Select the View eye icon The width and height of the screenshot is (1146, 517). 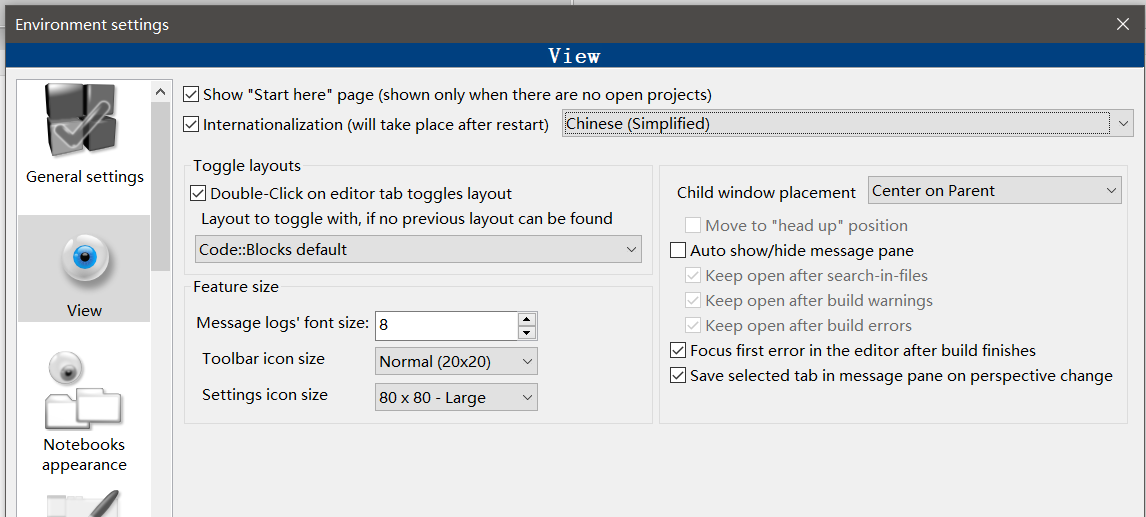click(84, 260)
